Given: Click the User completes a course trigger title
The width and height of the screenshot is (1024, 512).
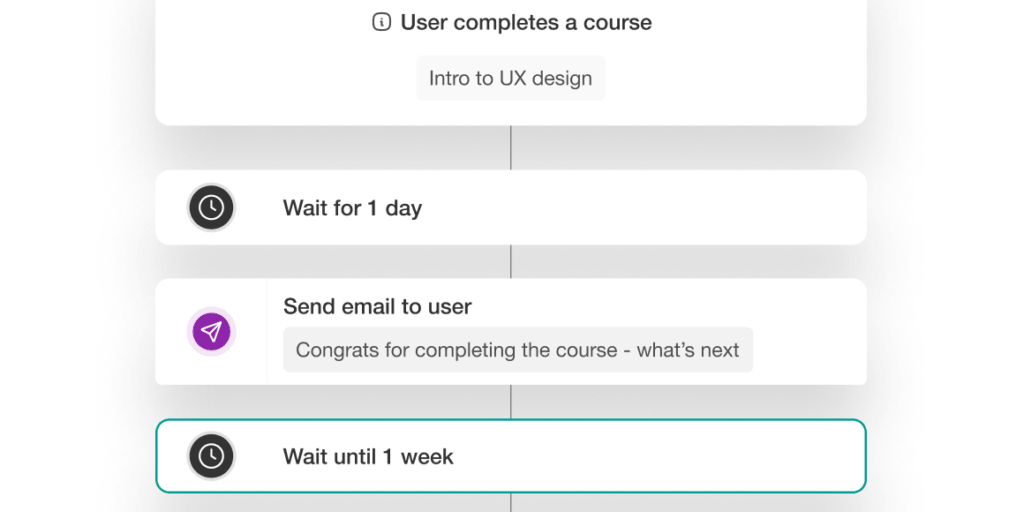Looking at the screenshot, I should point(526,22).
